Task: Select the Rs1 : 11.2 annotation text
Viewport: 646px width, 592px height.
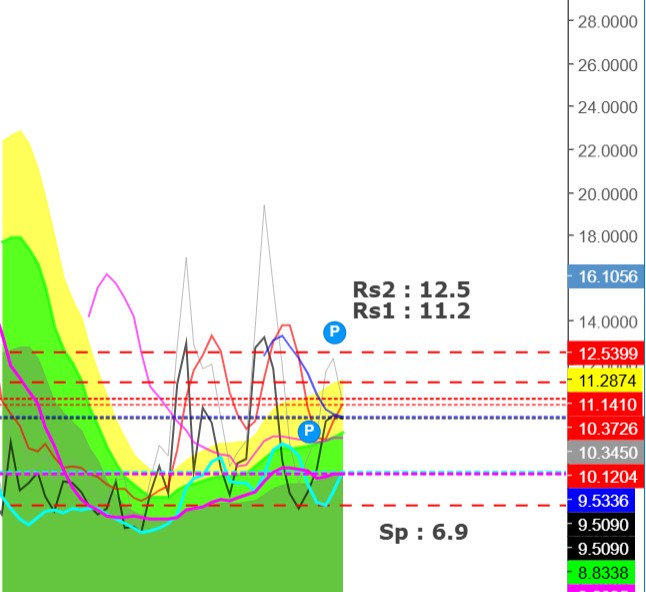Action: (x=411, y=310)
